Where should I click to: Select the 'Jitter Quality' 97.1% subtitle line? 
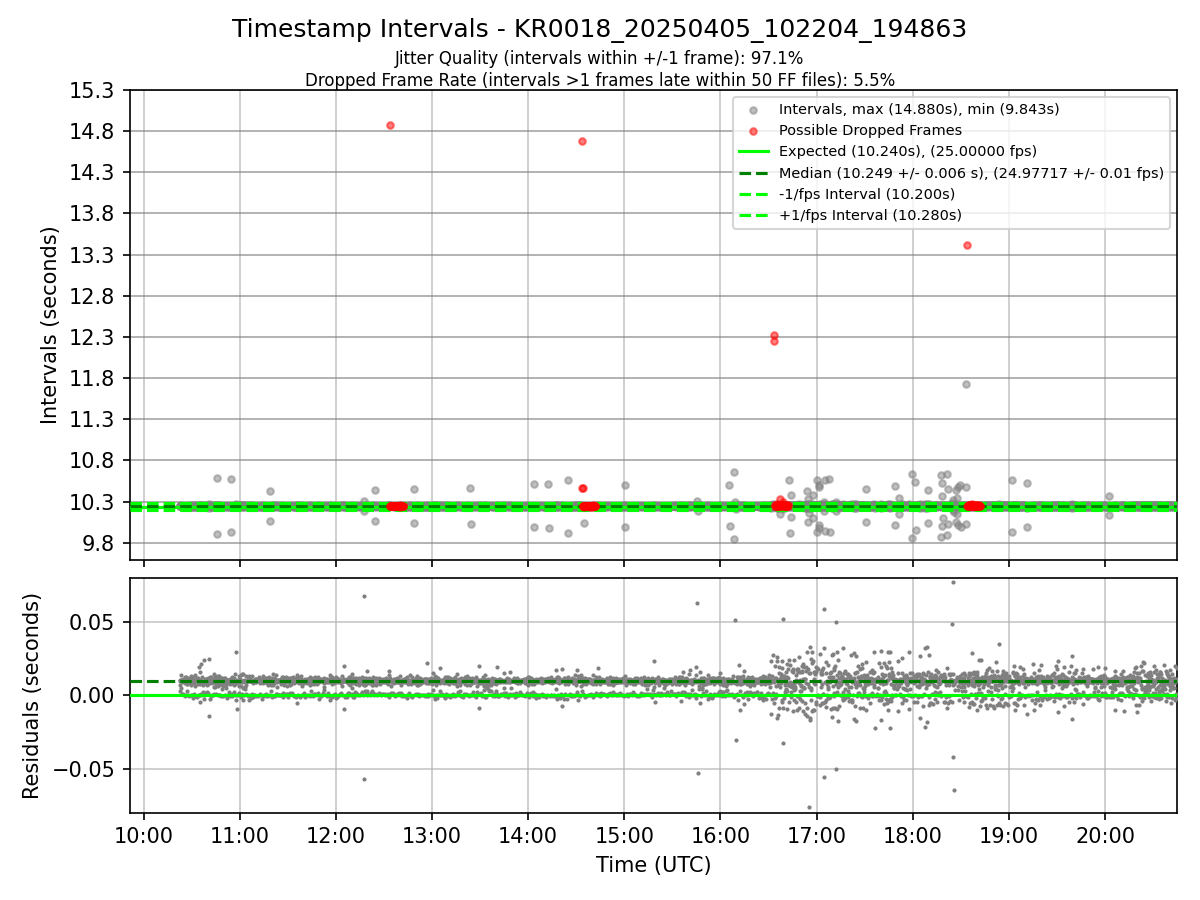(x=599, y=58)
